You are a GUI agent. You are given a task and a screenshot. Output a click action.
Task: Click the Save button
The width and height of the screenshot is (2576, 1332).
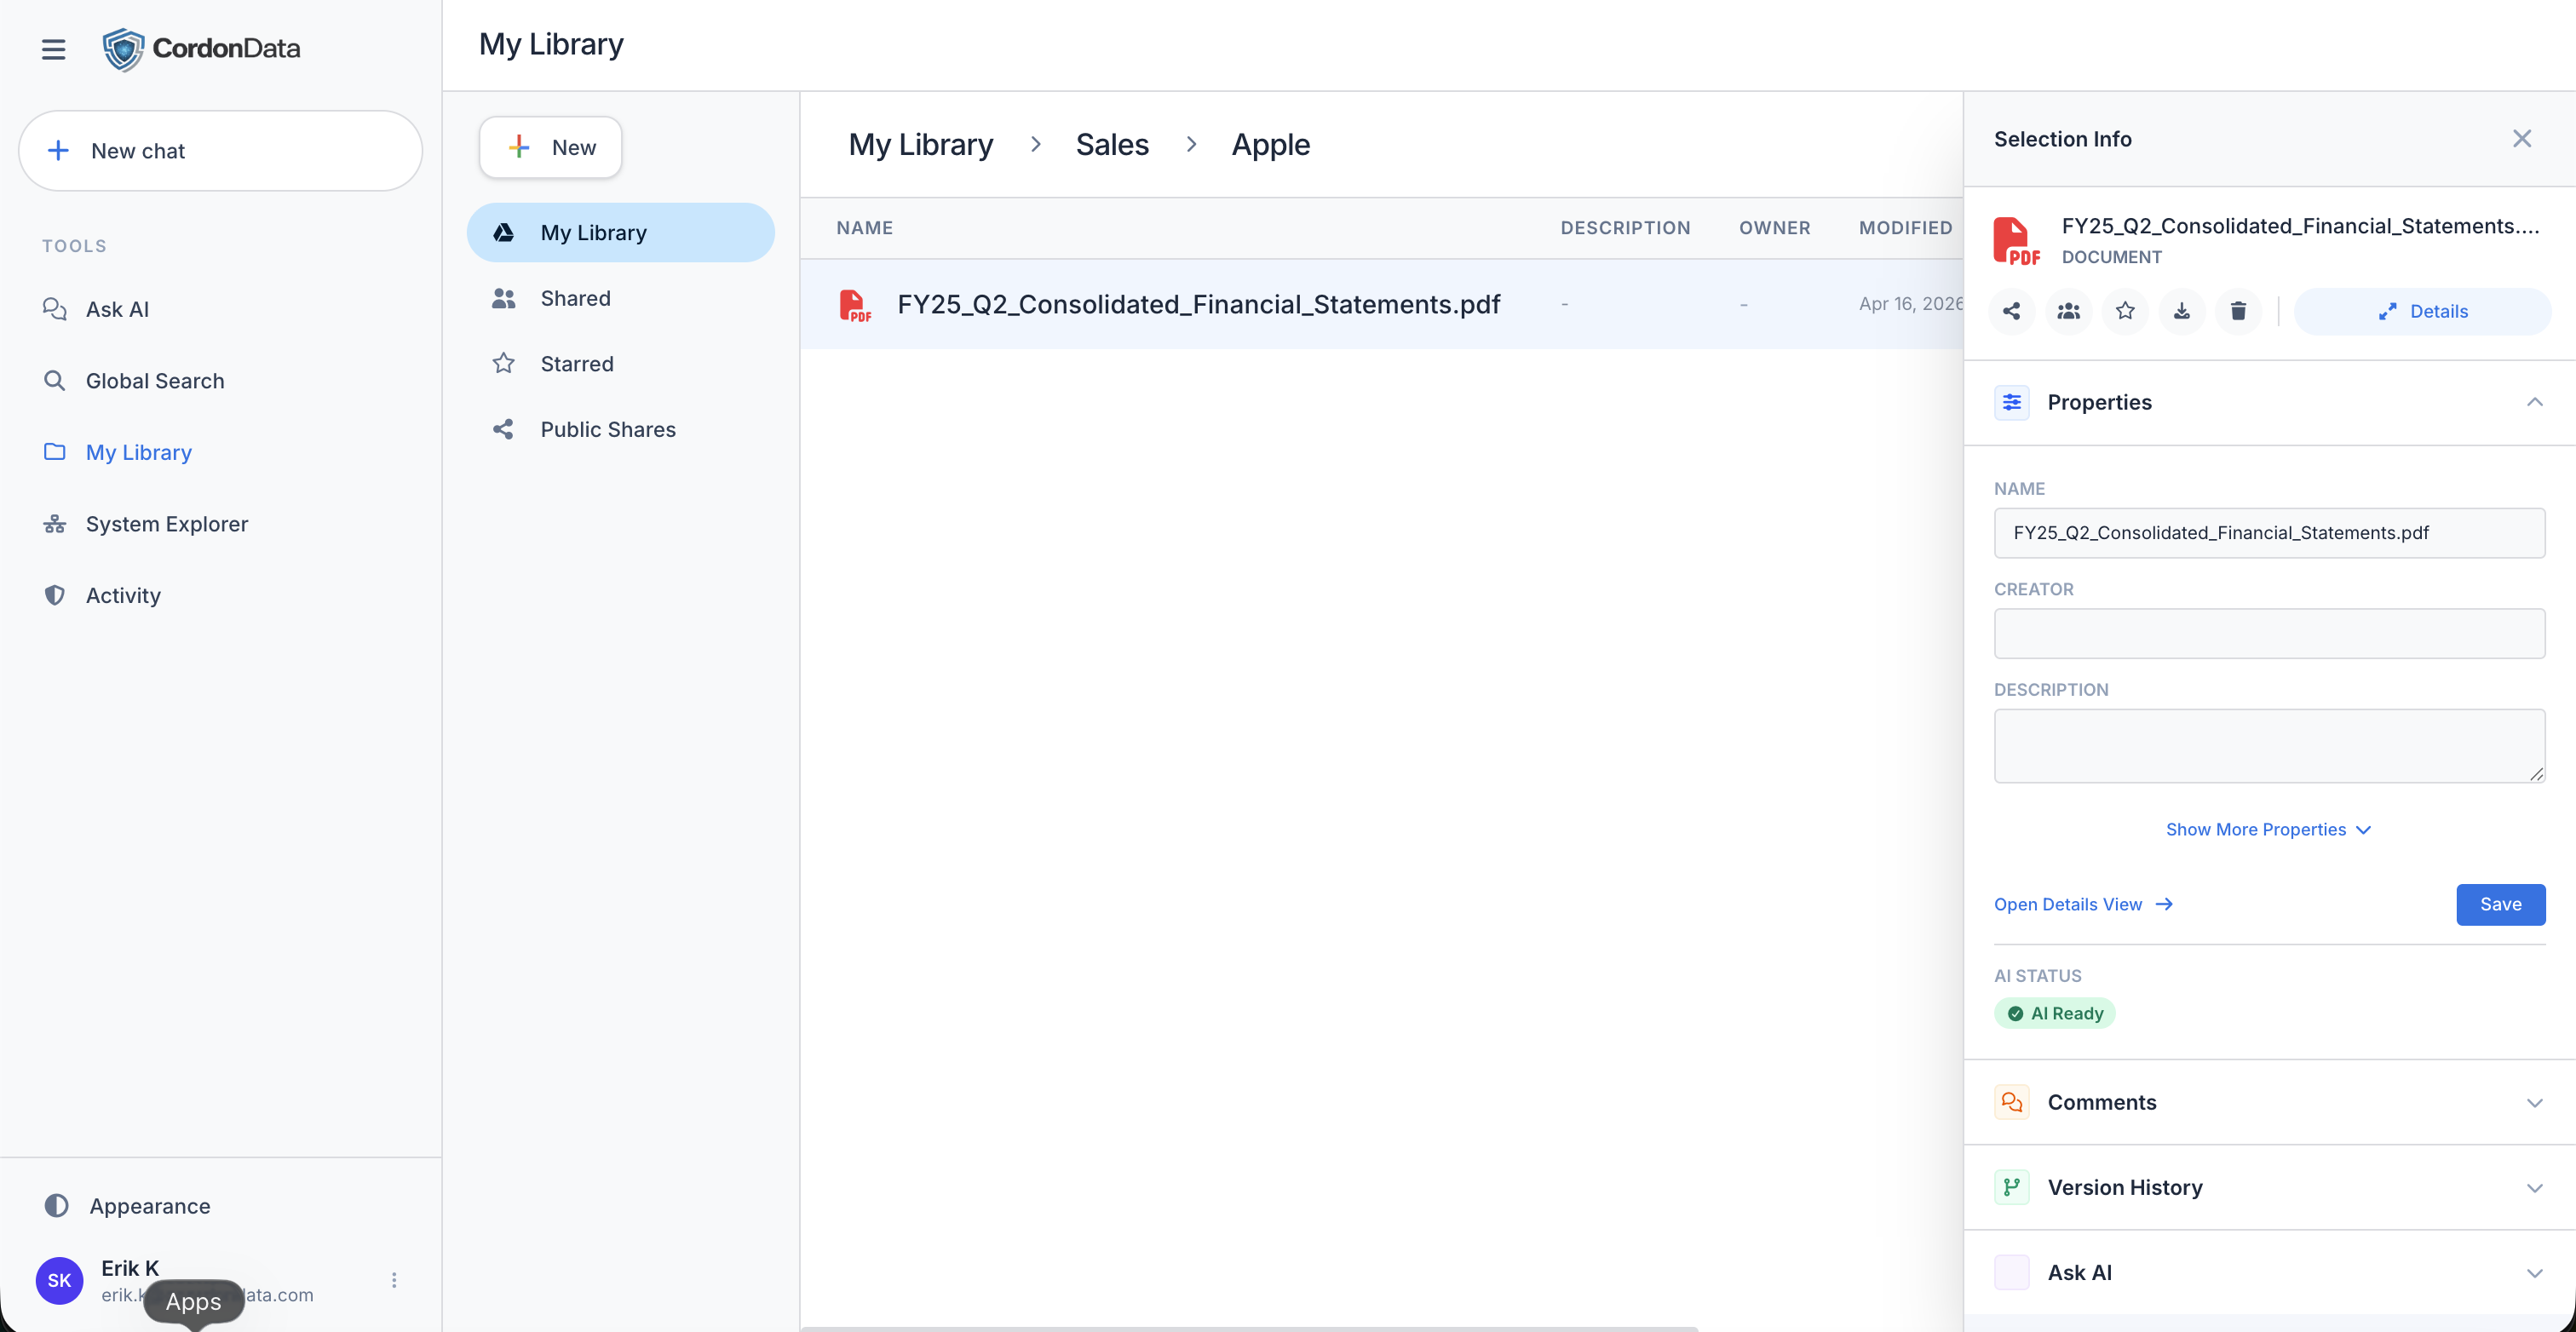pos(2499,904)
